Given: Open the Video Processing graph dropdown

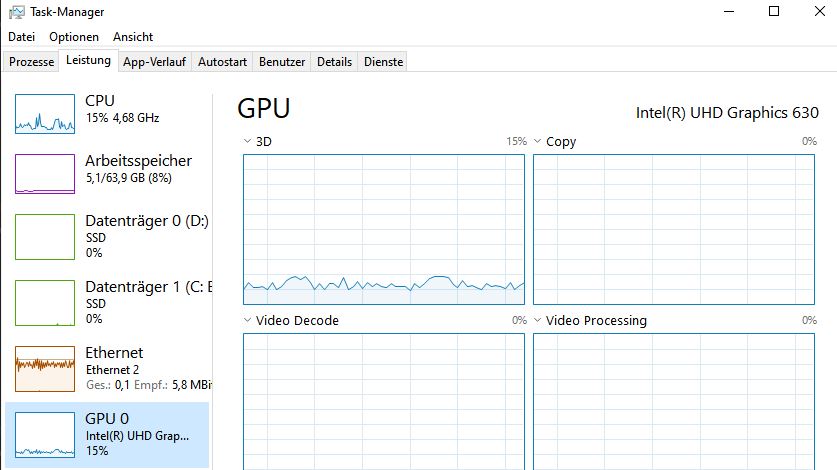Looking at the screenshot, I should click(538, 321).
